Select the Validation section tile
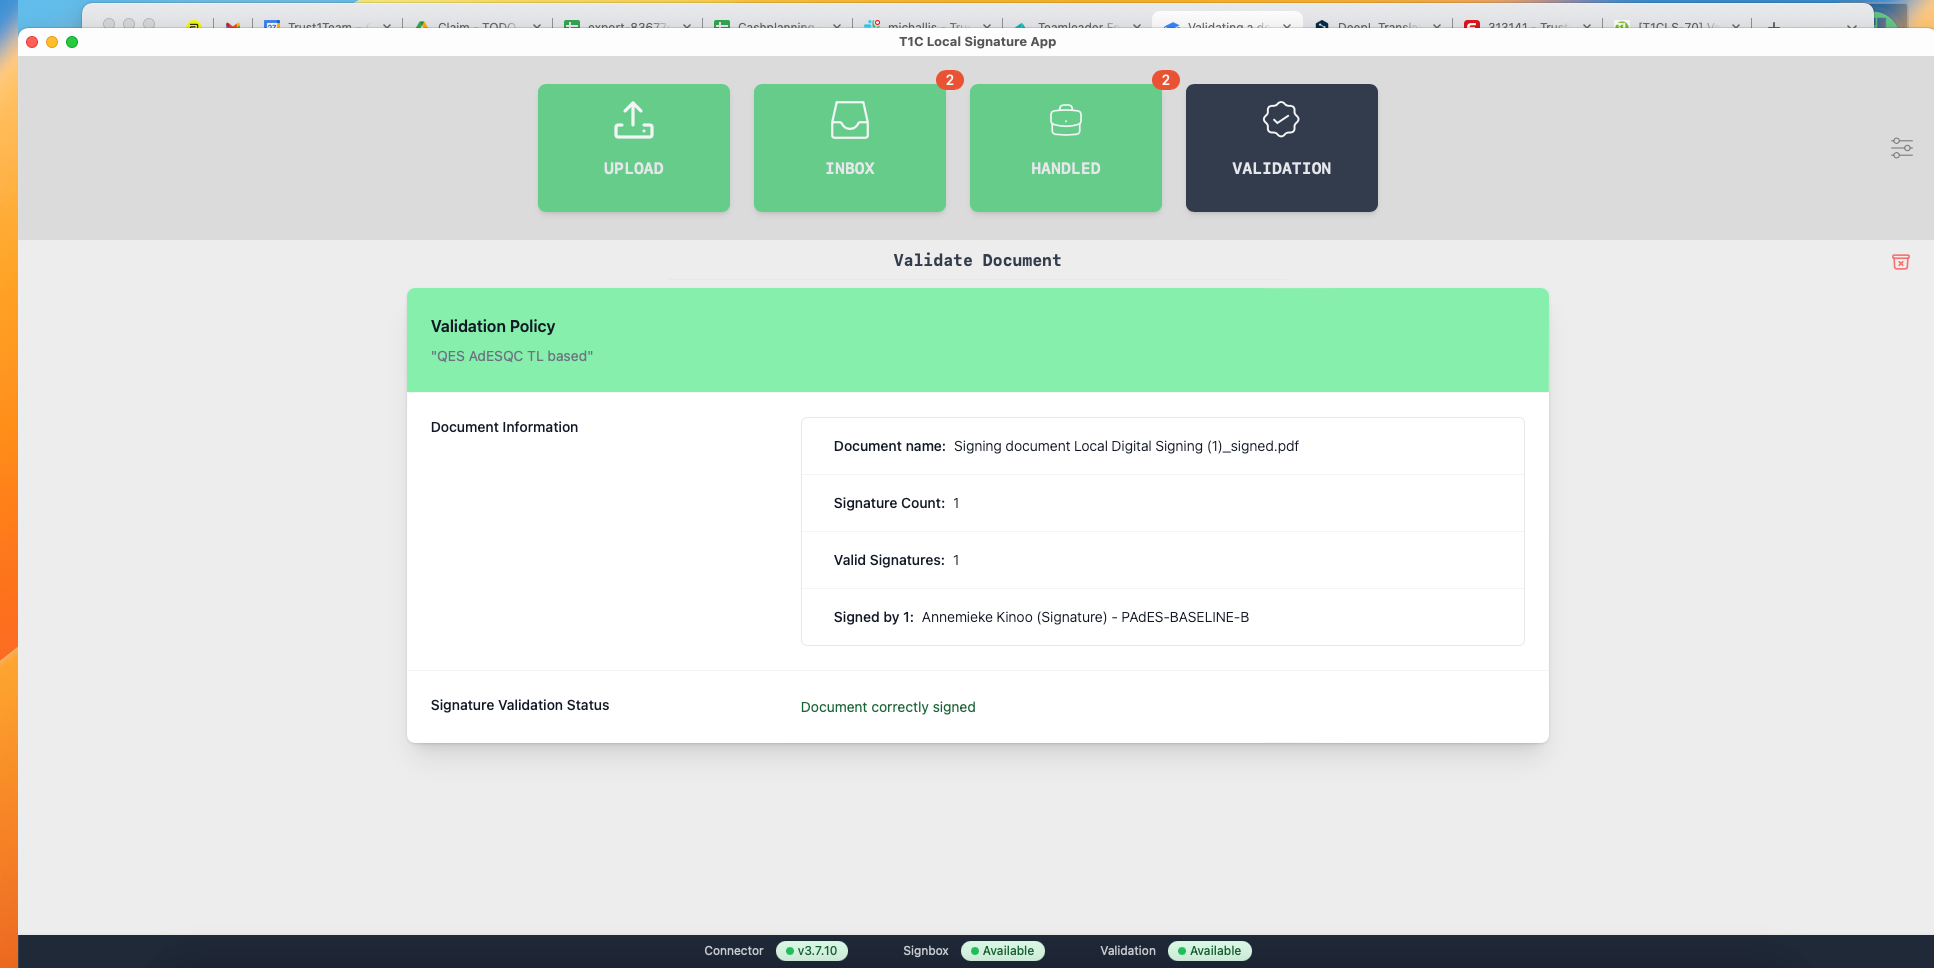Viewport: 1934px width, 968px height. pos(1281,147)
